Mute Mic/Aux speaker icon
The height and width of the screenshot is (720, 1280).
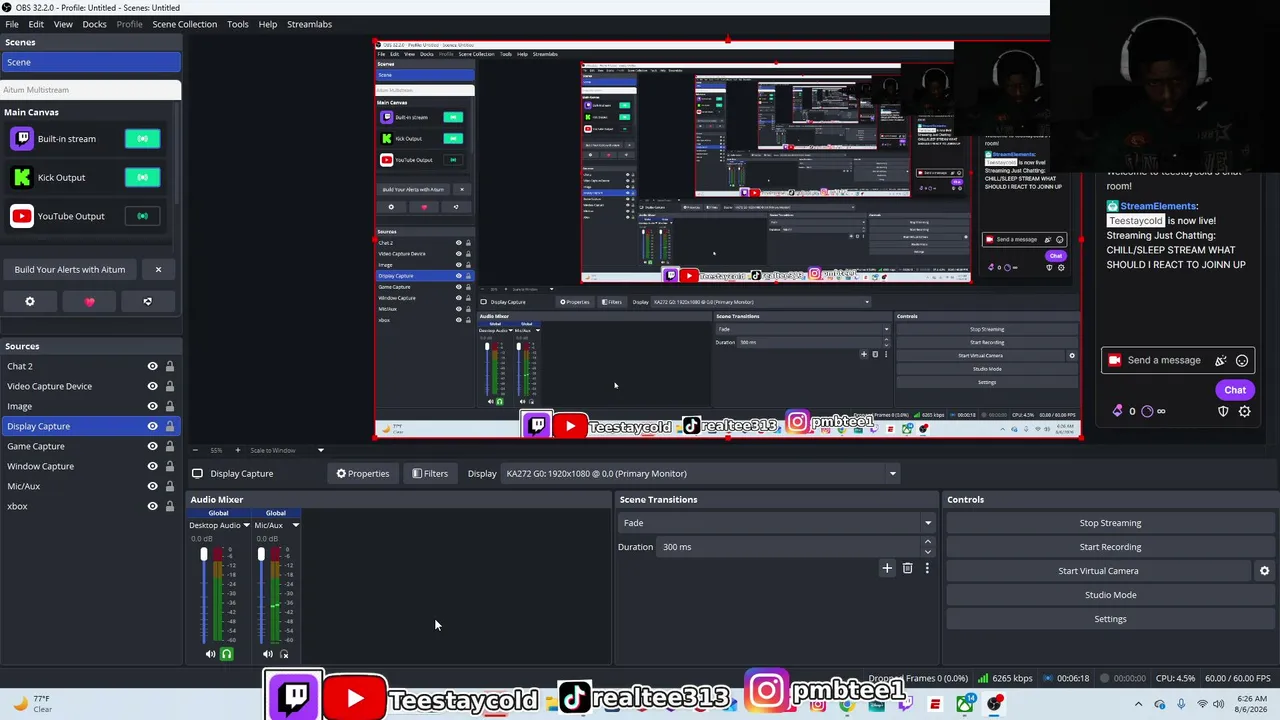267,654
